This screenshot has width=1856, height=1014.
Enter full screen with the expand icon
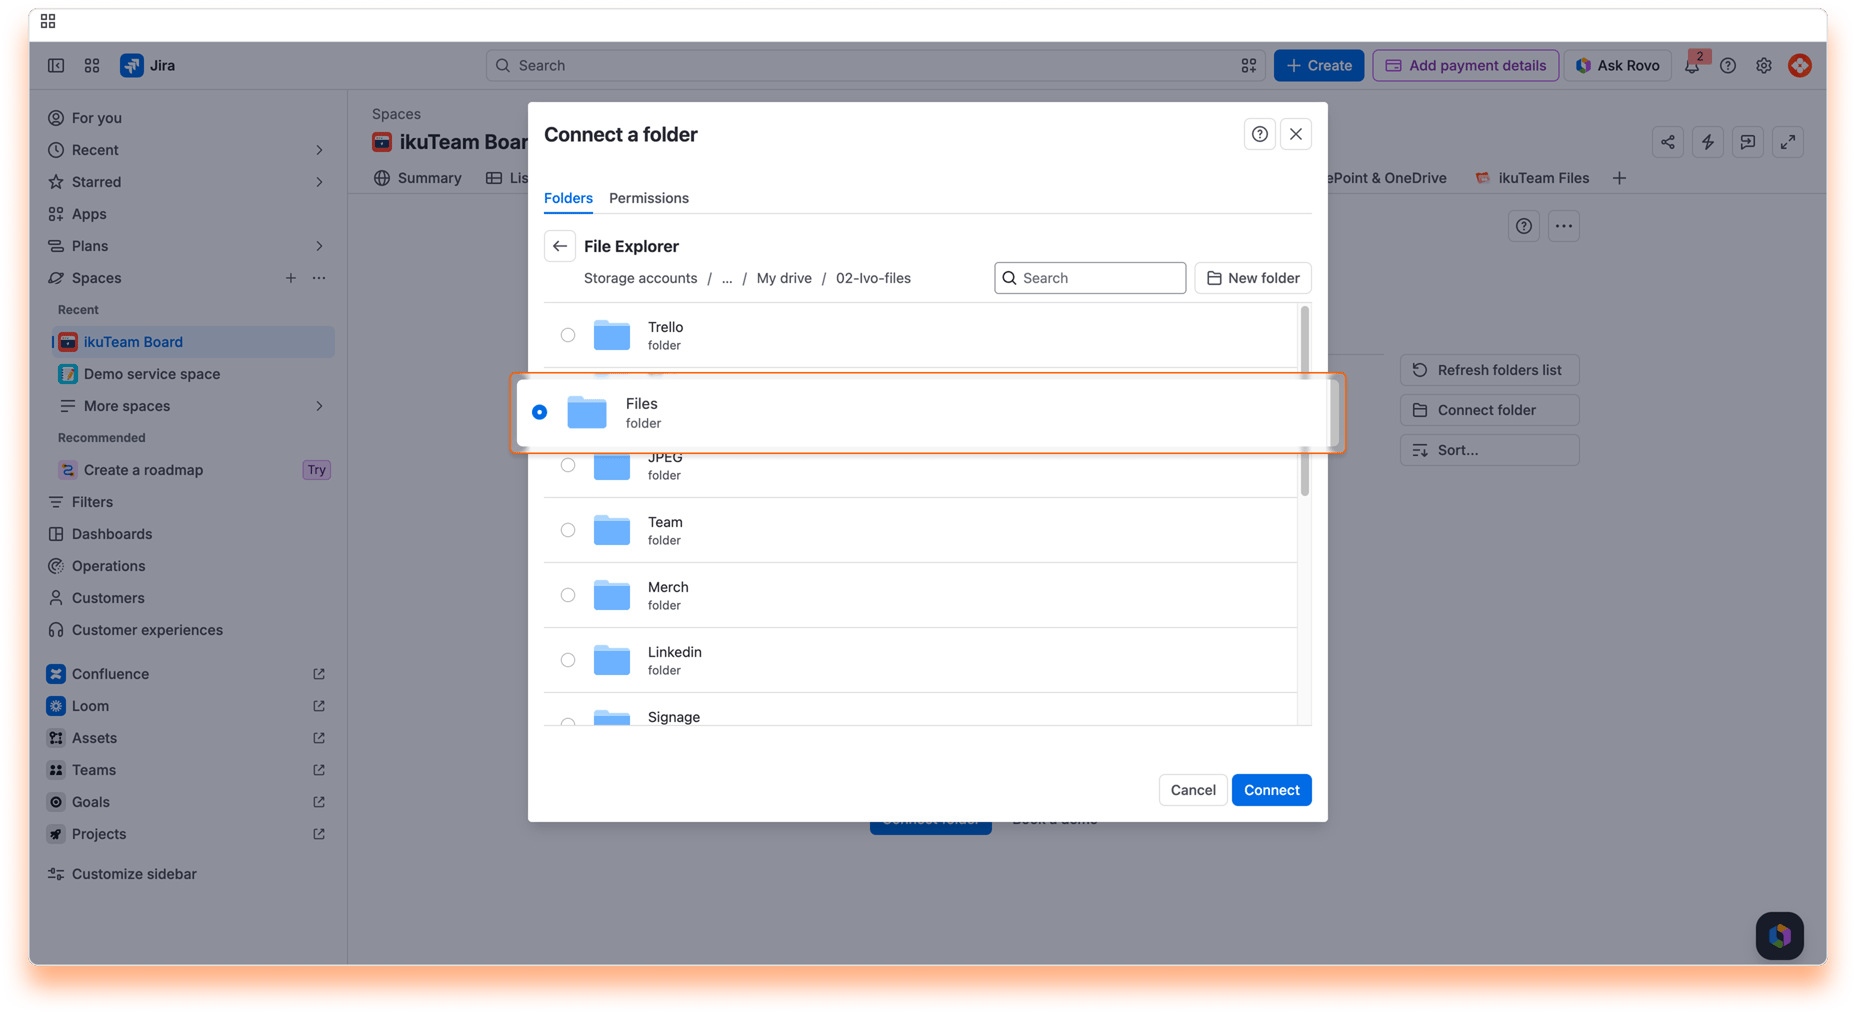pyautogui.click(x=1788, y=142)
